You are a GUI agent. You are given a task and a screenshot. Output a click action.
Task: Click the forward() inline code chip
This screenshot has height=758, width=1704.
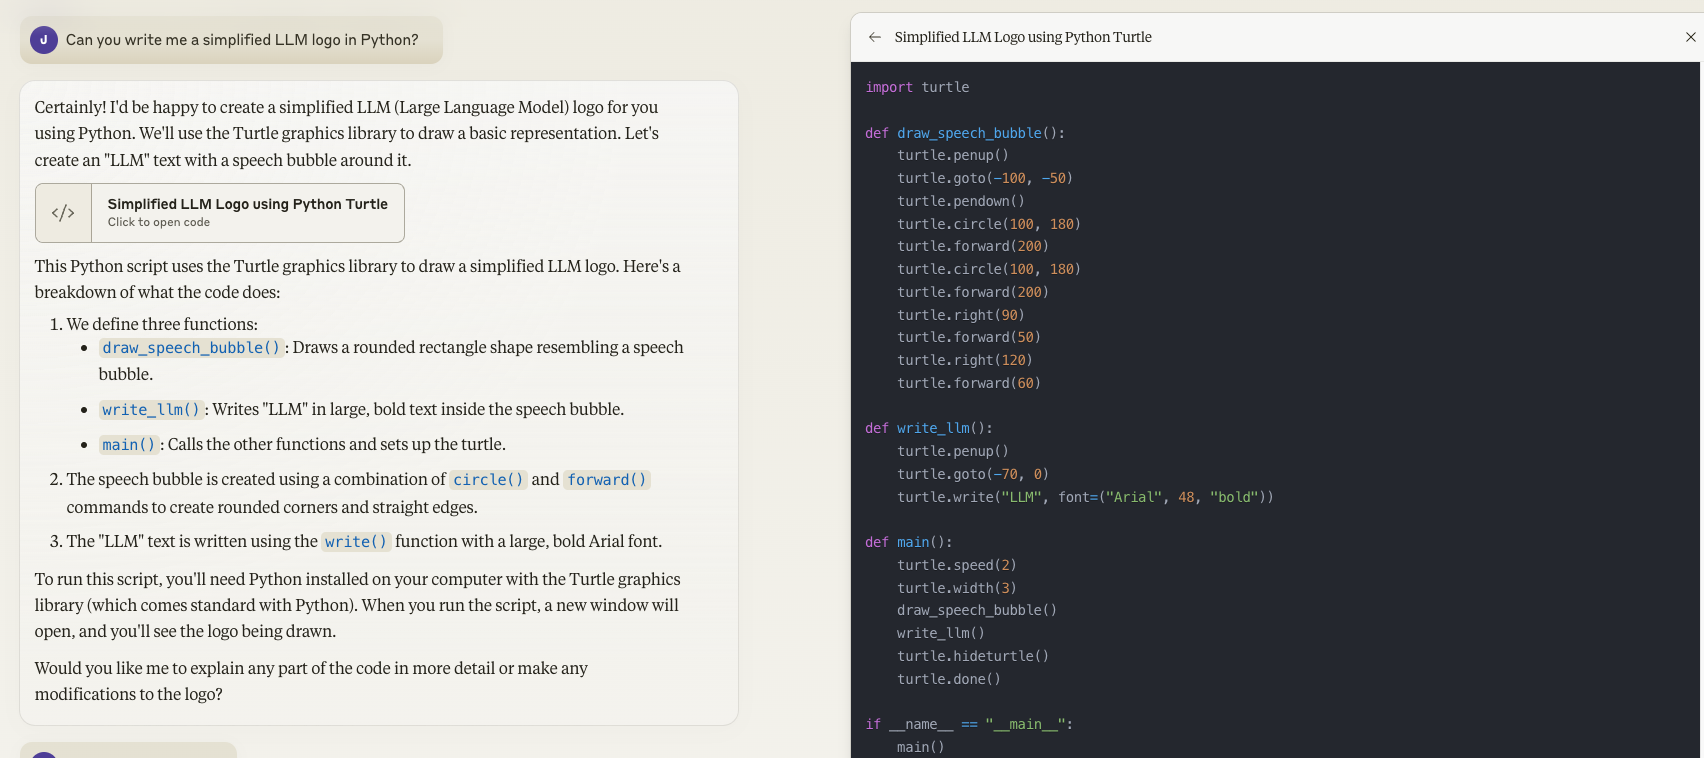pyautogui.click(x=606, y=480)
